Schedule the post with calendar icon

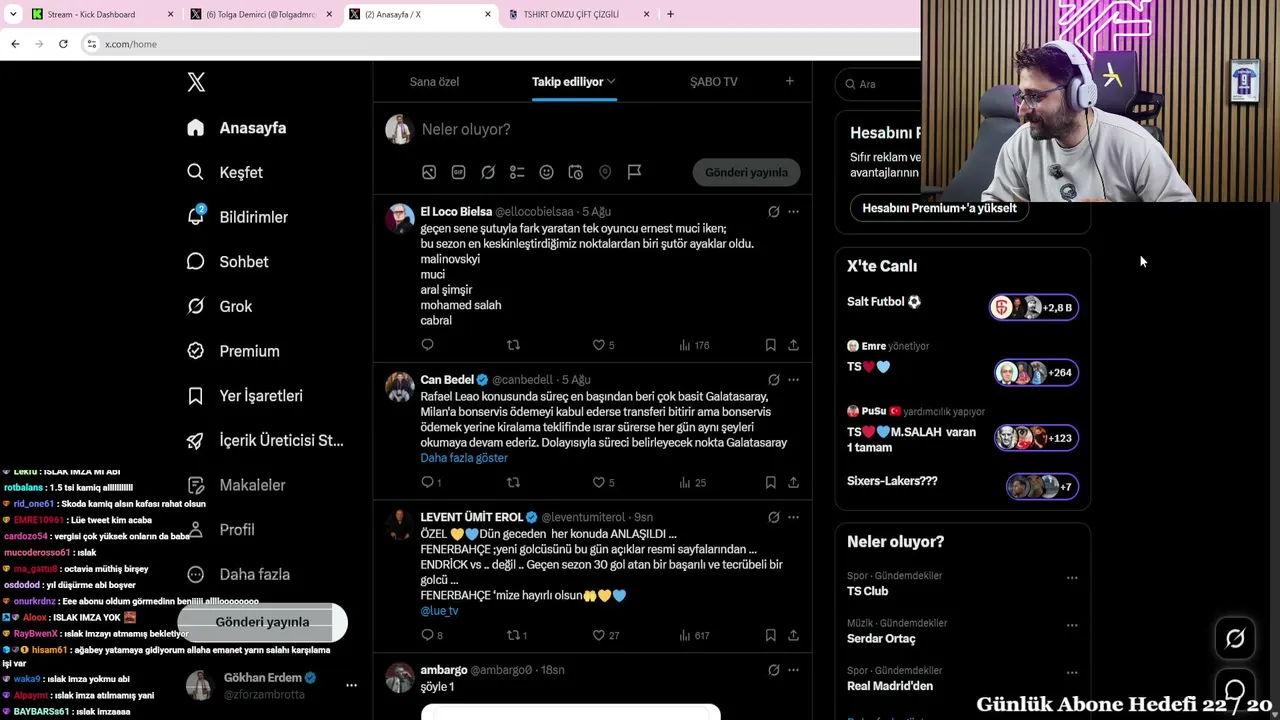pyautogui.click(x=575, y=172)
